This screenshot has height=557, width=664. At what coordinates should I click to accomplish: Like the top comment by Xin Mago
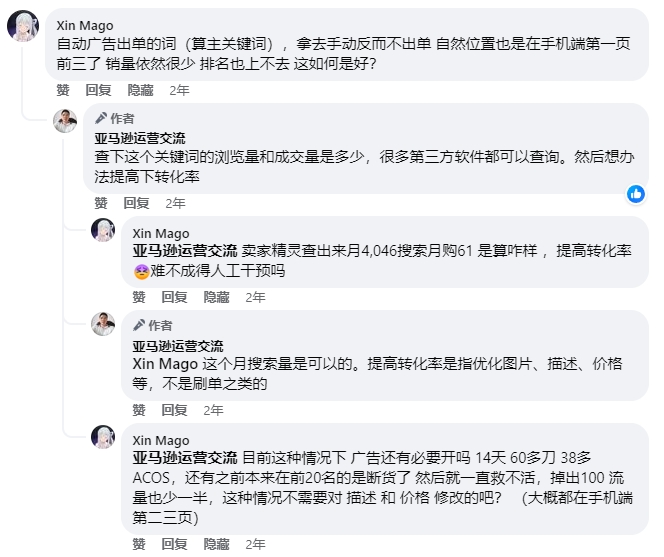point(63,90)
